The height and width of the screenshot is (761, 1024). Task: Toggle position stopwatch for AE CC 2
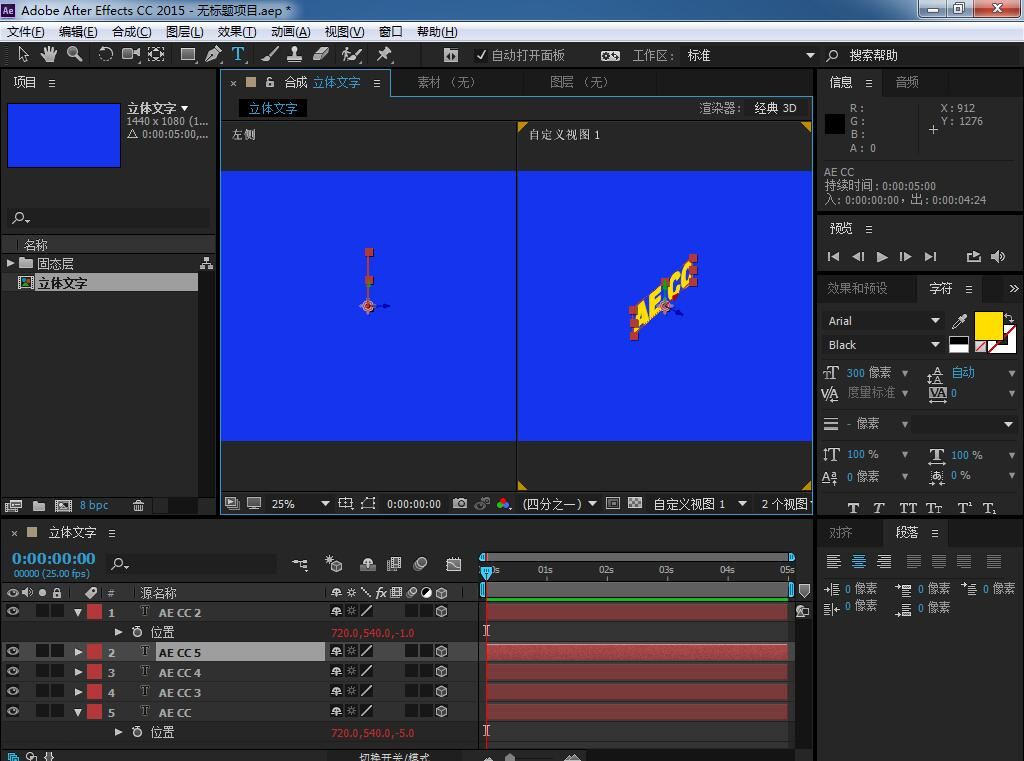[137, 632]
